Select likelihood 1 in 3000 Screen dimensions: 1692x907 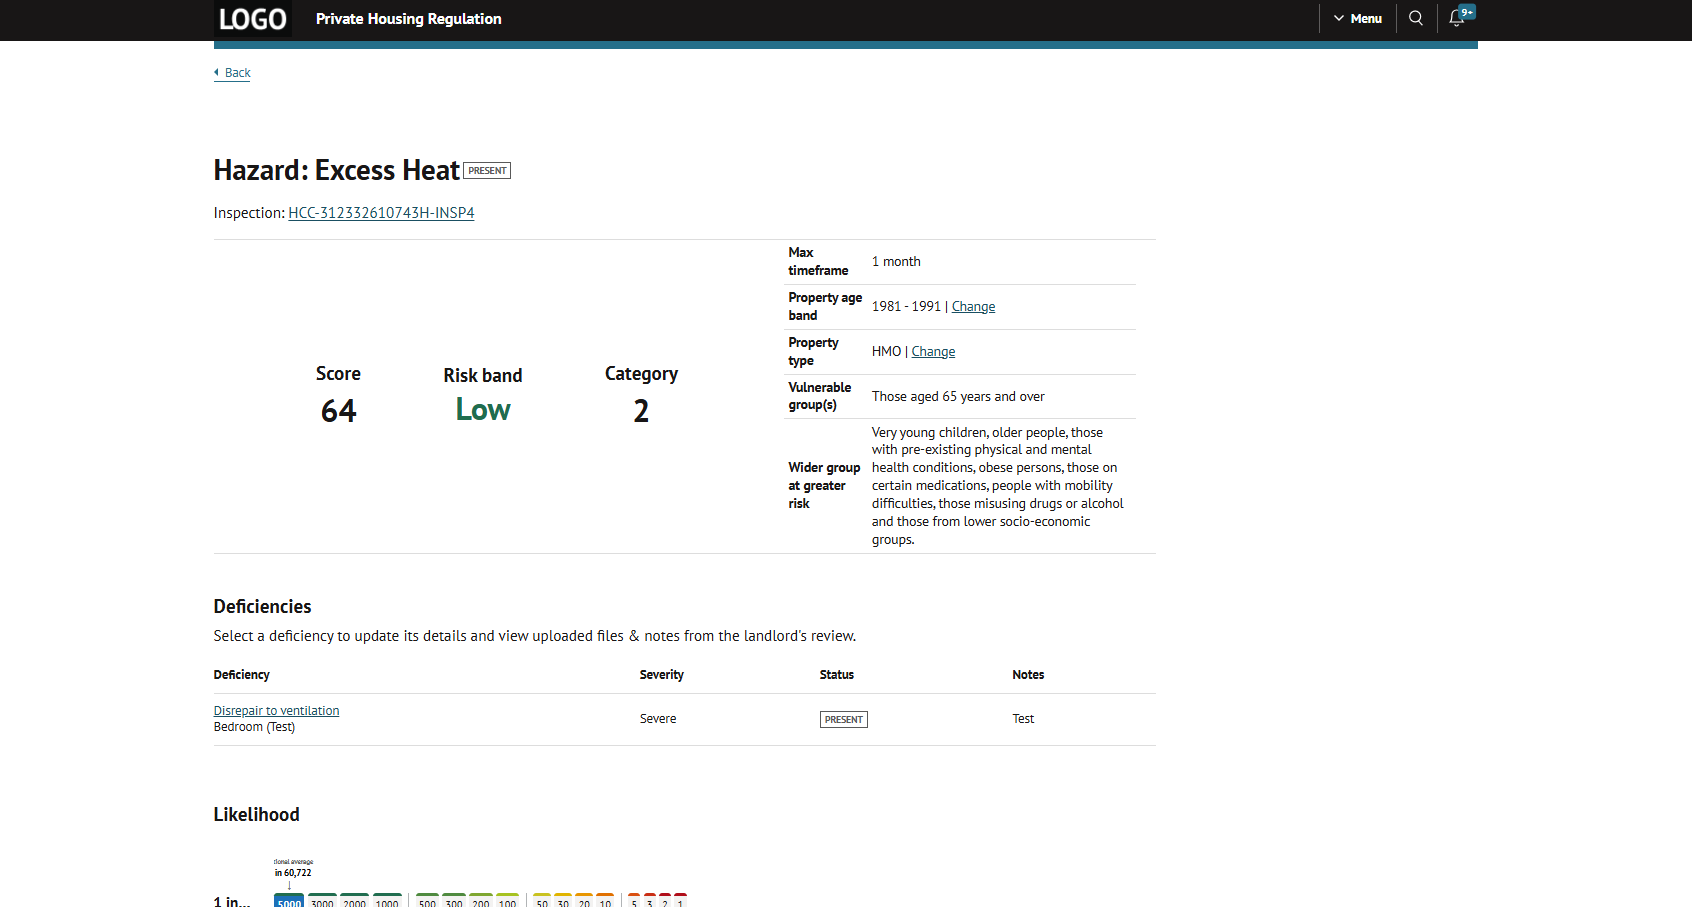[x=322, y=901]
